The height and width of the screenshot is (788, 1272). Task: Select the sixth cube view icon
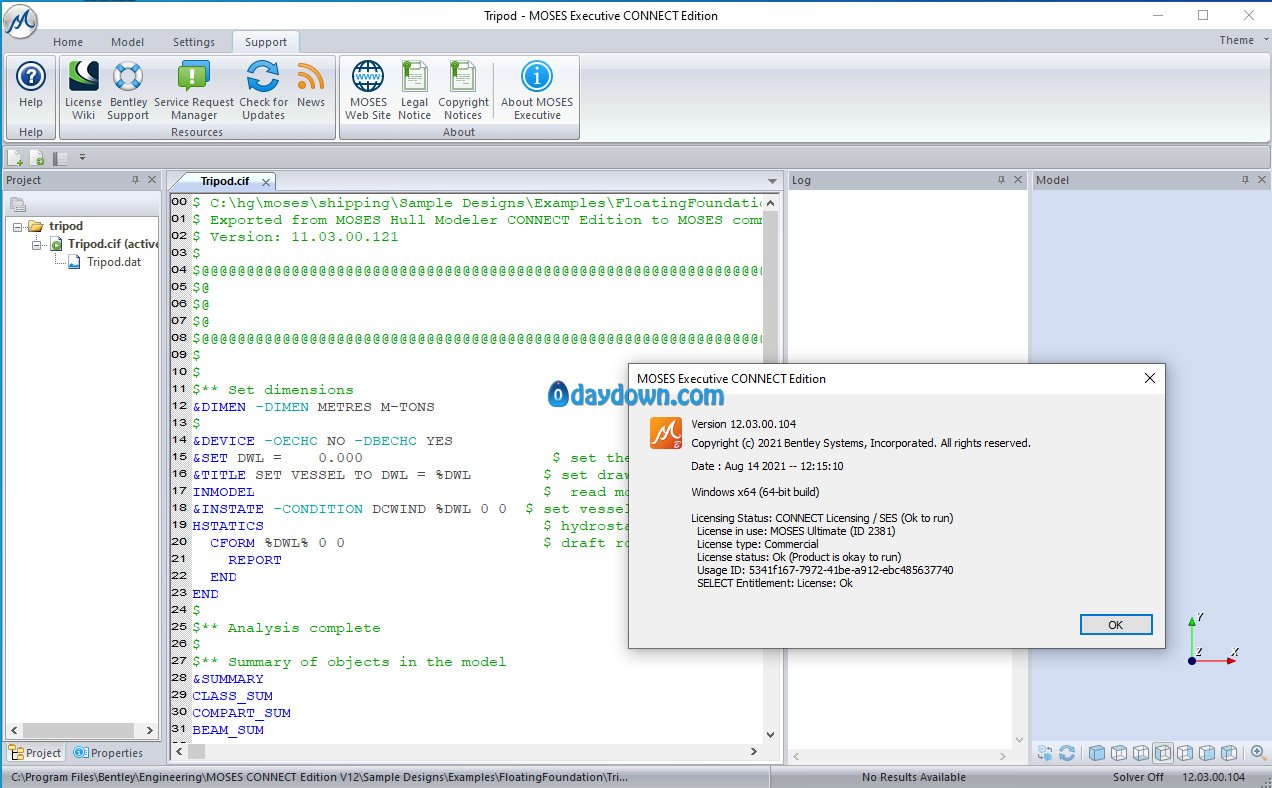1207,753
